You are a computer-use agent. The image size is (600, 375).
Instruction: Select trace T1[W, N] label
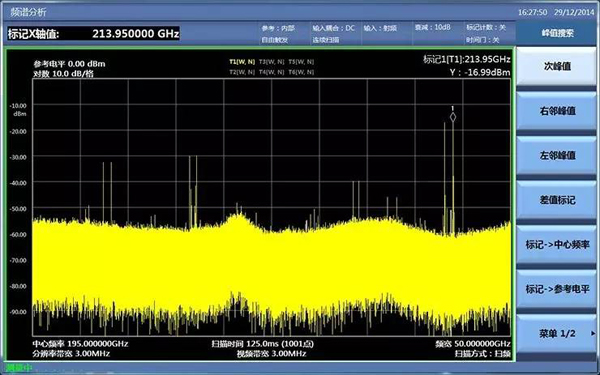point(242,62)
